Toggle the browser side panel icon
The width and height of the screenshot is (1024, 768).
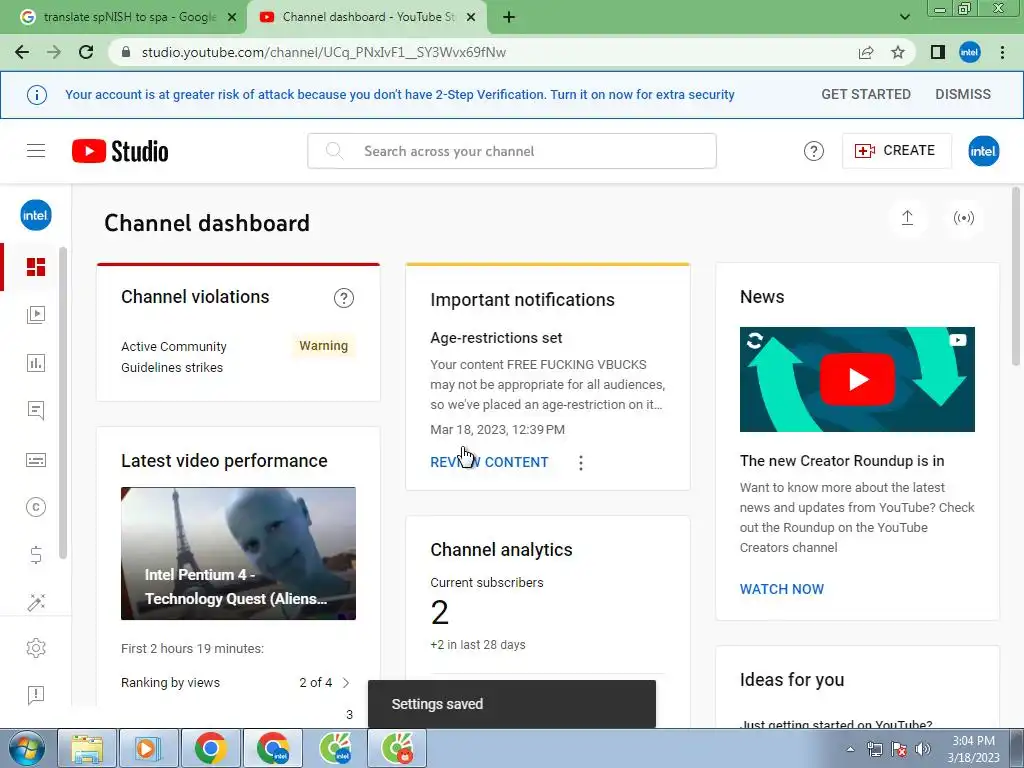pos(938,52)
